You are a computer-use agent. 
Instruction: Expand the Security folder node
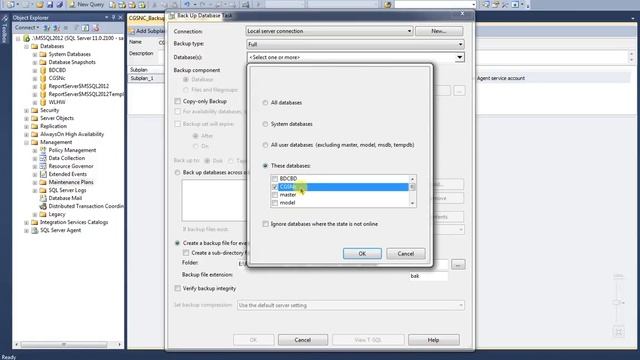coord(27,110)
